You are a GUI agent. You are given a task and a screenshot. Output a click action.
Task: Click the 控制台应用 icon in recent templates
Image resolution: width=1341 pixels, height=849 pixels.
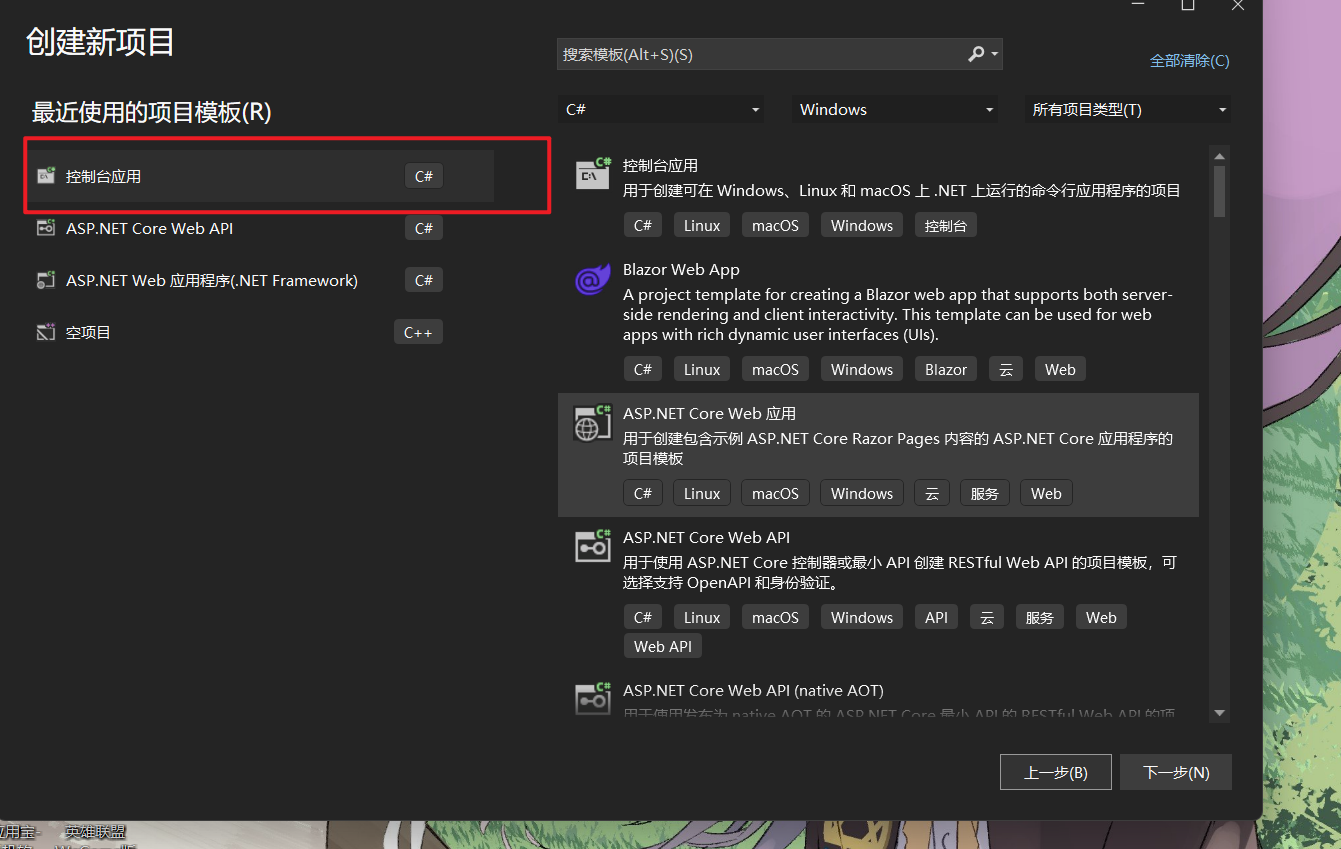[x=46, y=176]
